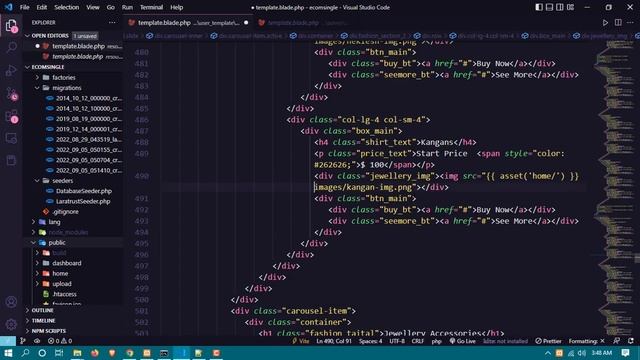
Task: Click the source control branch icon in status bar
Action: click(23, 341)
